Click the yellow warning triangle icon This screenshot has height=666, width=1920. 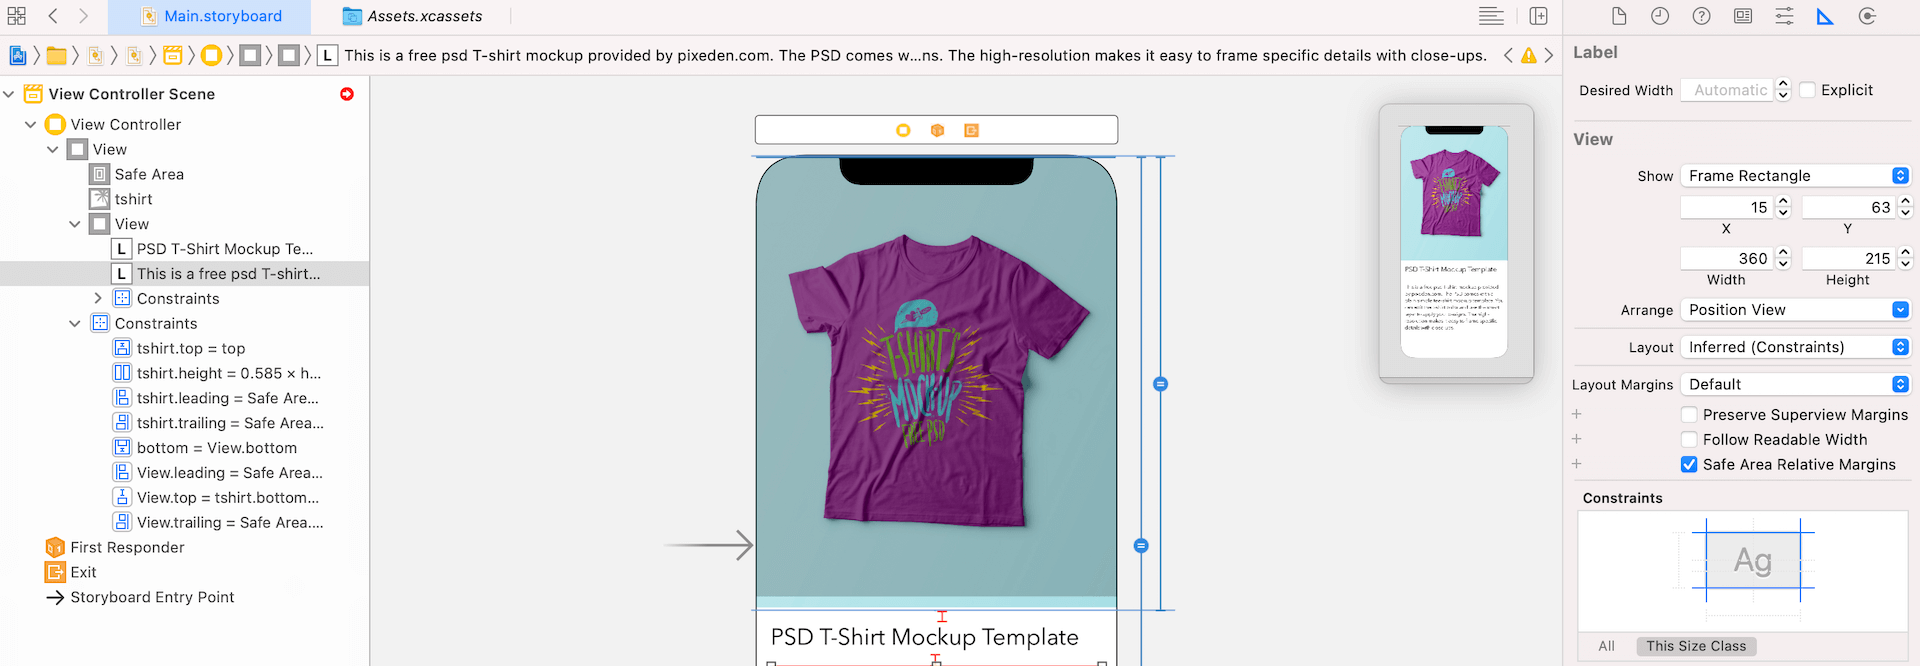[x=1529, y=56]
